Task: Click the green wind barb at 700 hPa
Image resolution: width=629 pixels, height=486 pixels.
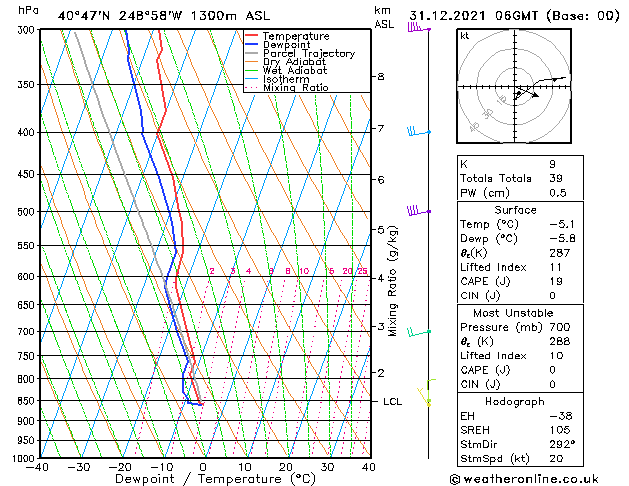Action: tap(419, 332)
